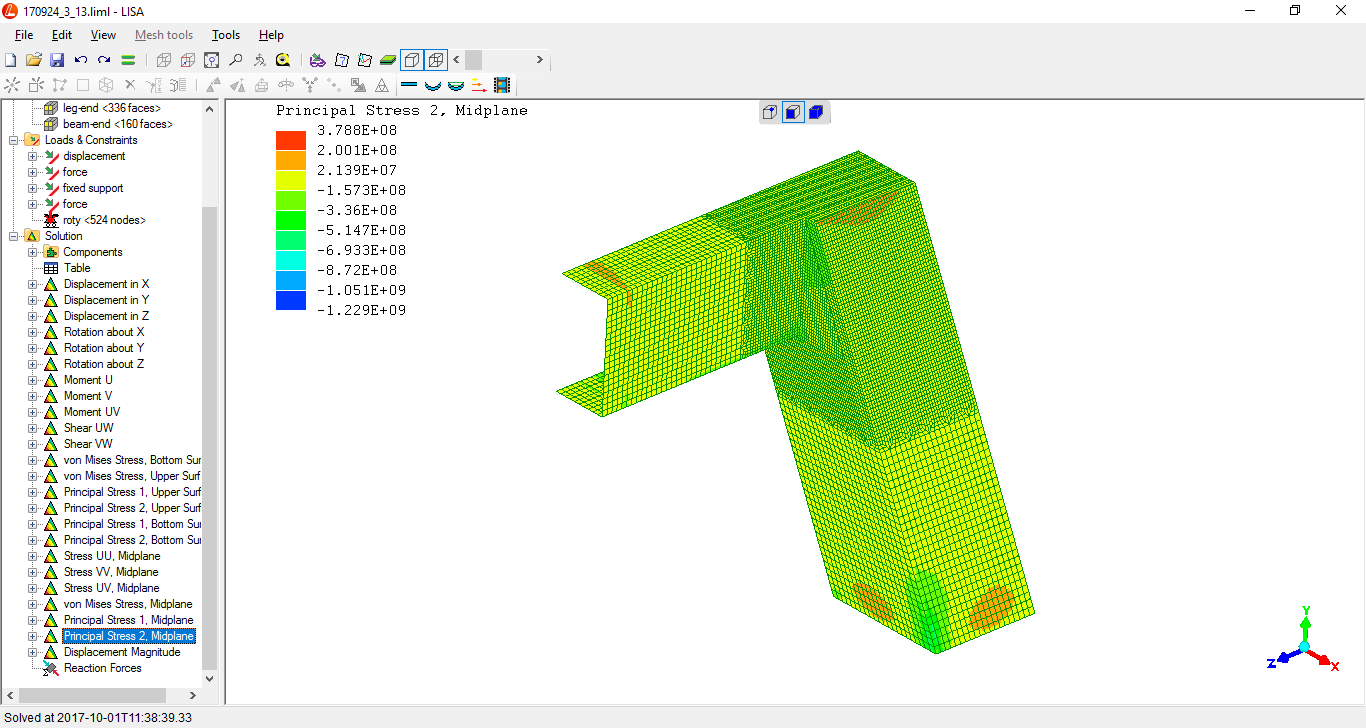Click the Open folder icon

point(34,60)
